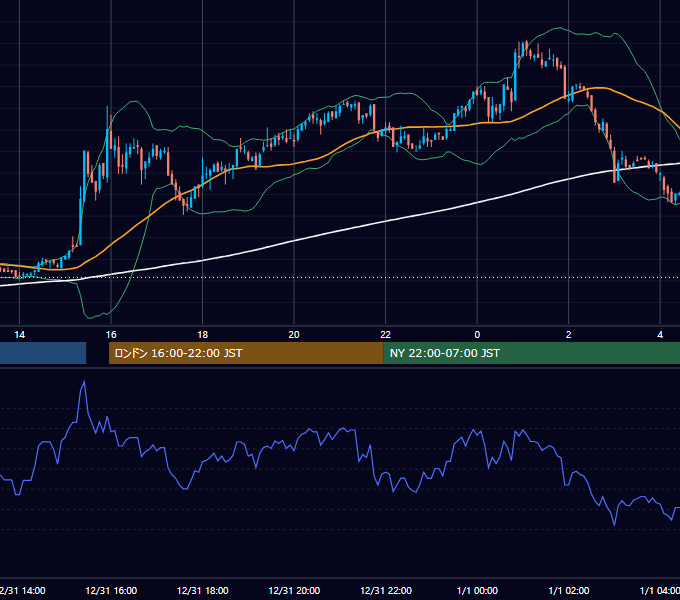The height and width of the screenshot is (600, 680).
Task: Click the 1/1 00:00 date label
Action: [477, 590]
